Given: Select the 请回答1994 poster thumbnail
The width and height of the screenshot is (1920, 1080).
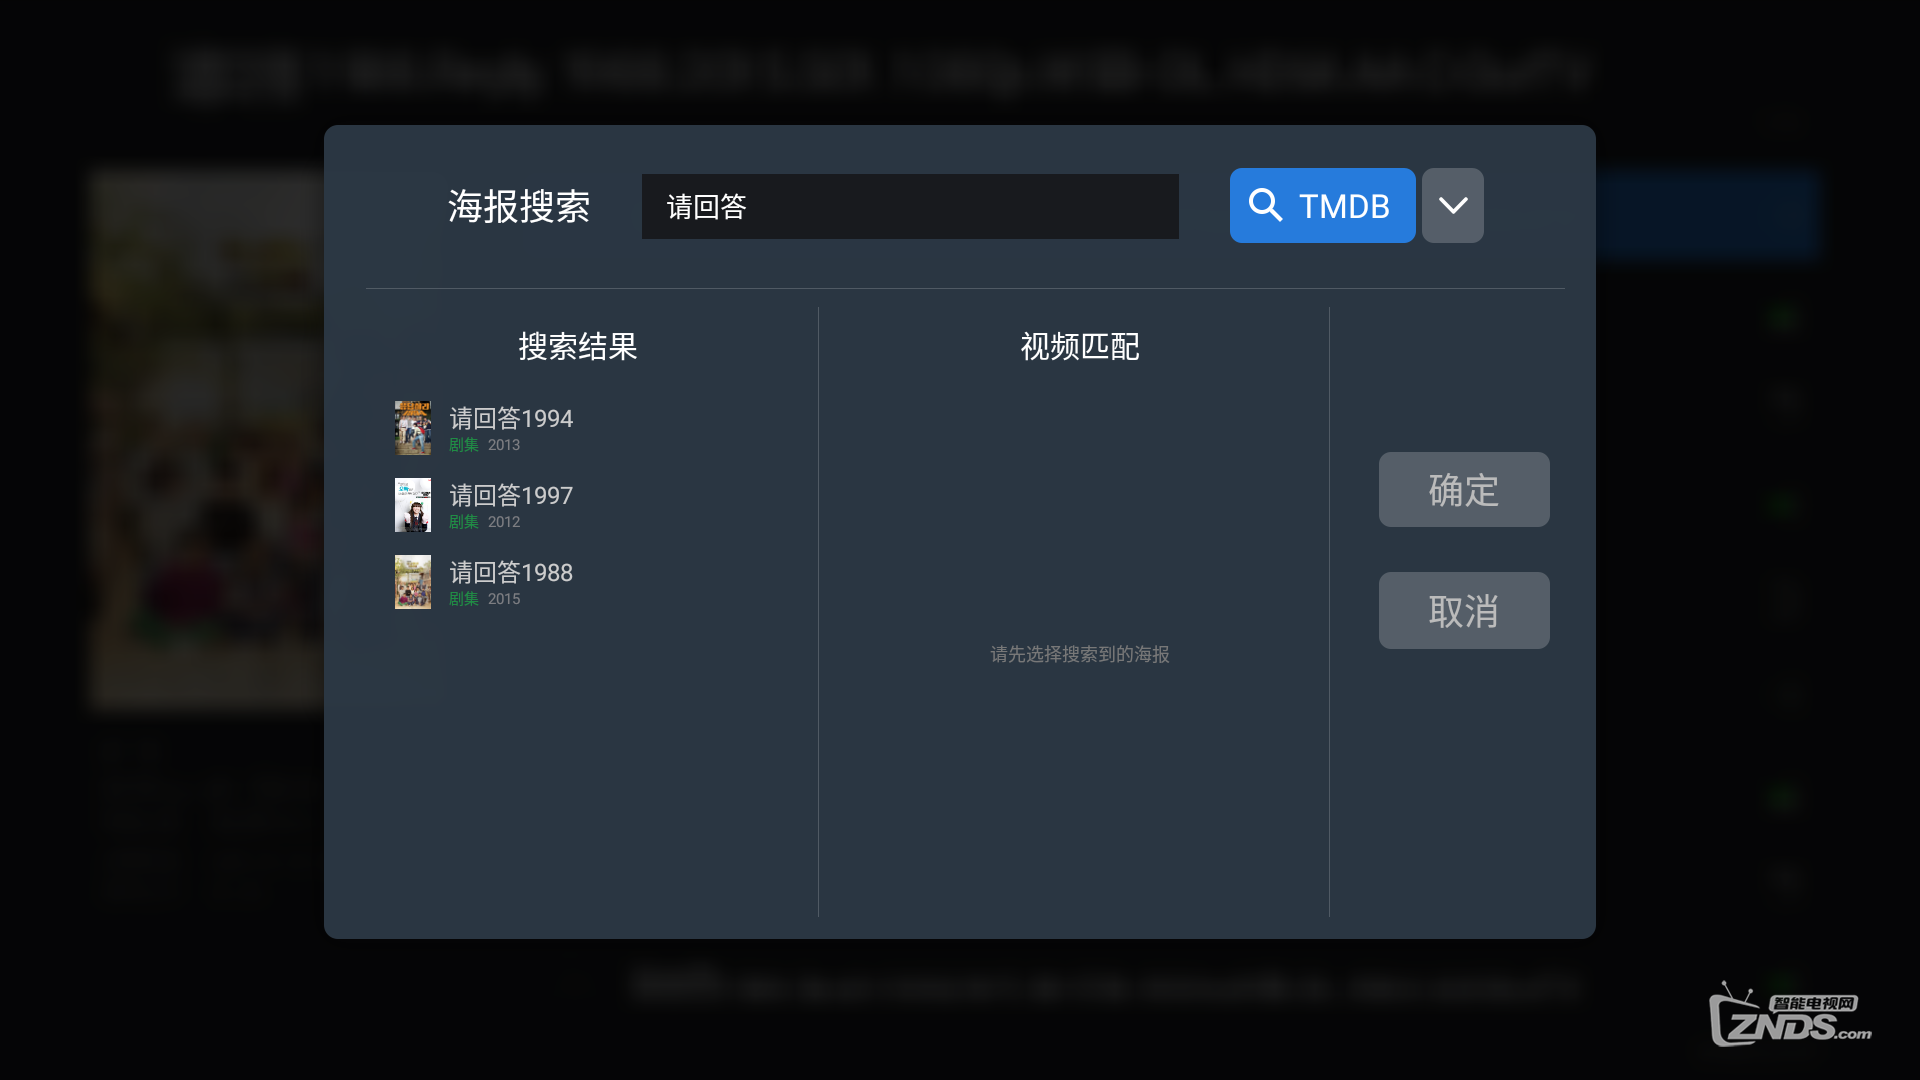Looking at the screenshot, I should tap(412, 428).
